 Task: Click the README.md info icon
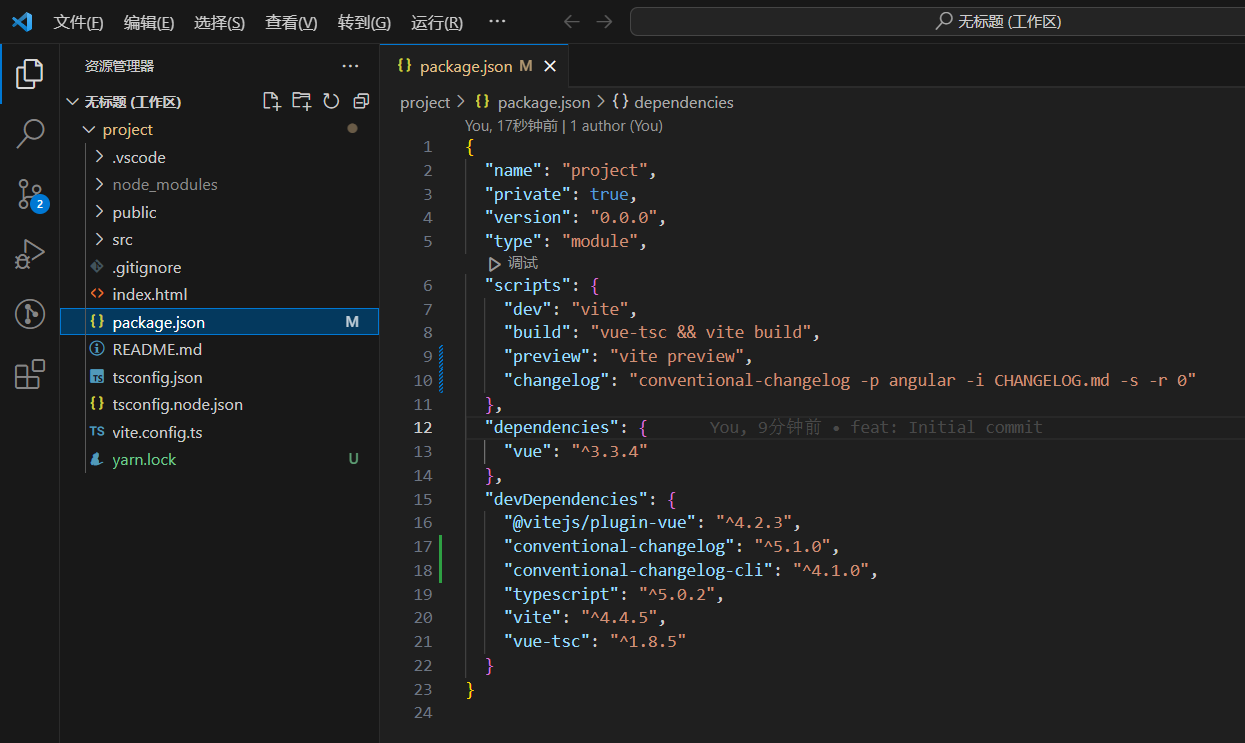(97, 349)
